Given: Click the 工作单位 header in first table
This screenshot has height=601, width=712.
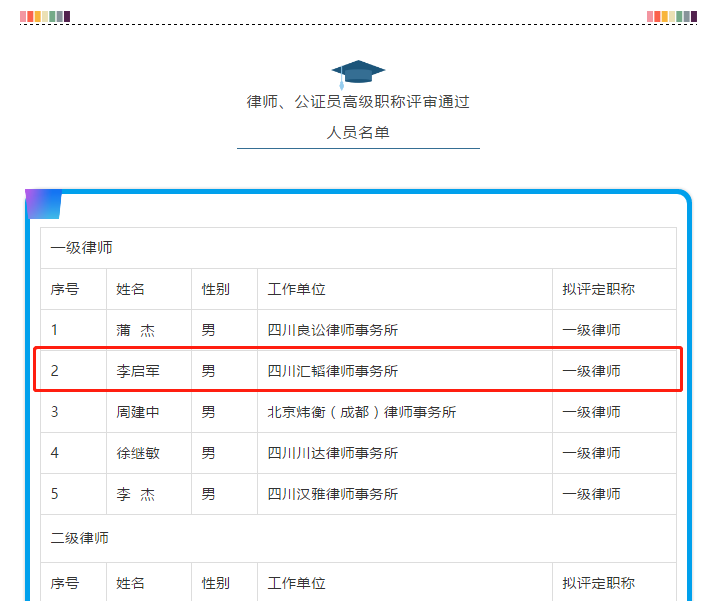Looking at the screenshot, I should pos(405,289).
